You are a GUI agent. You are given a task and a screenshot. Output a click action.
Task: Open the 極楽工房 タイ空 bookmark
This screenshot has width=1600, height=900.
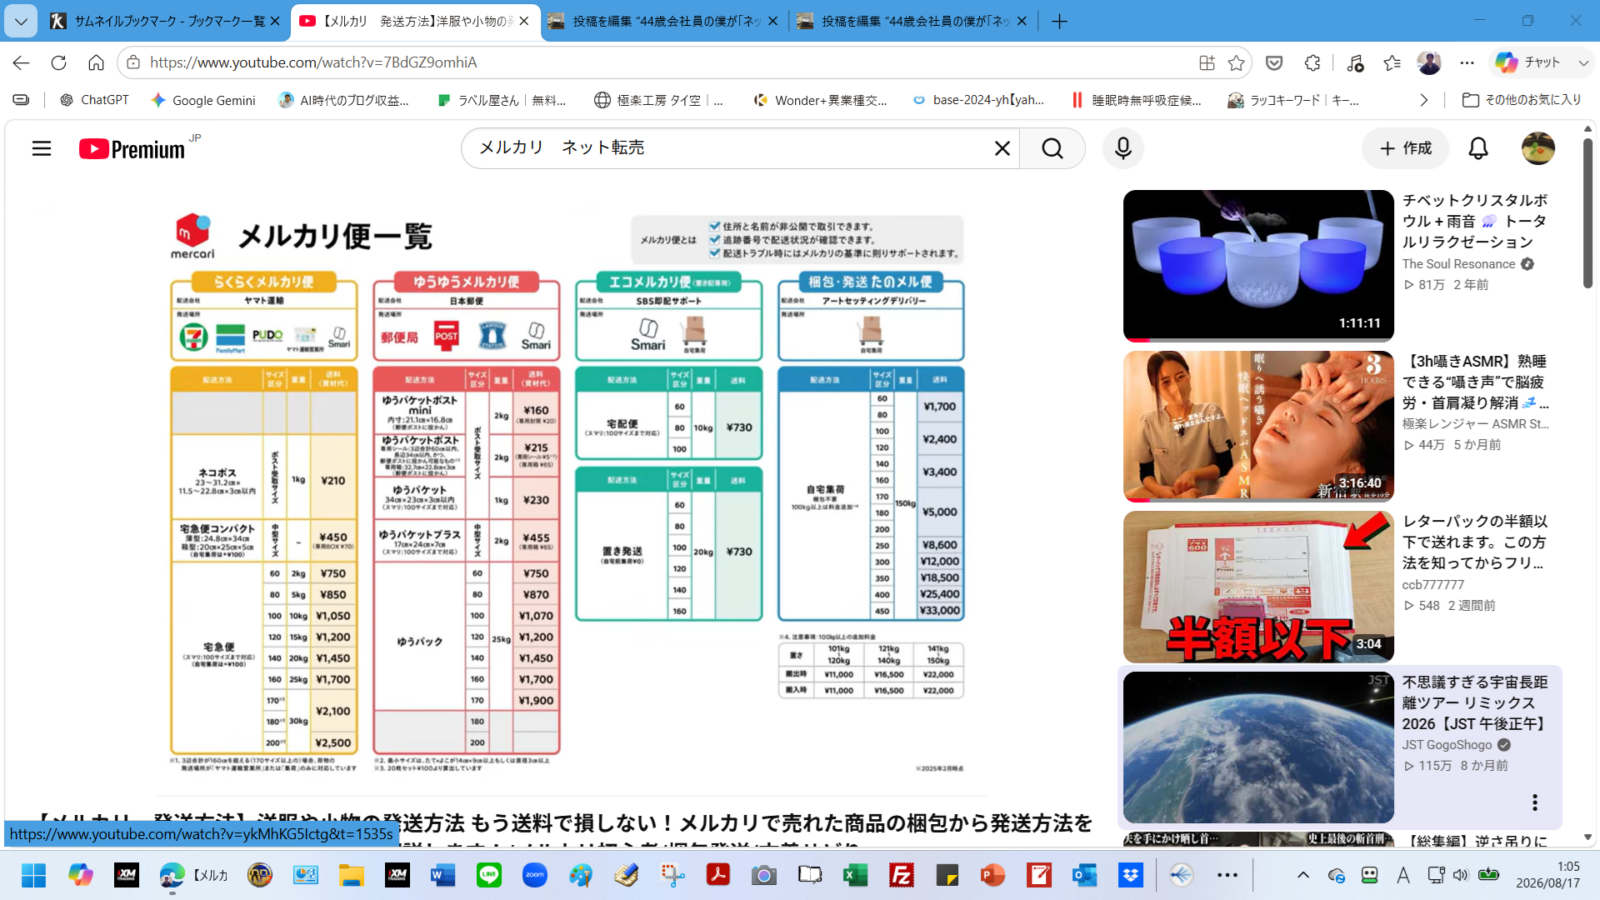pyautogui.click(x=659, y=100)
